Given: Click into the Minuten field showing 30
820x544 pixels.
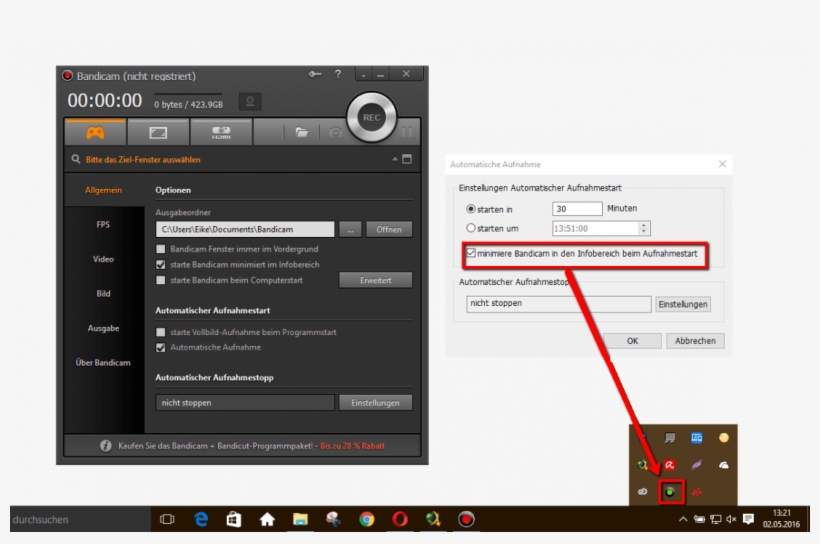Looking at the screenshot, I should [577, 209].
